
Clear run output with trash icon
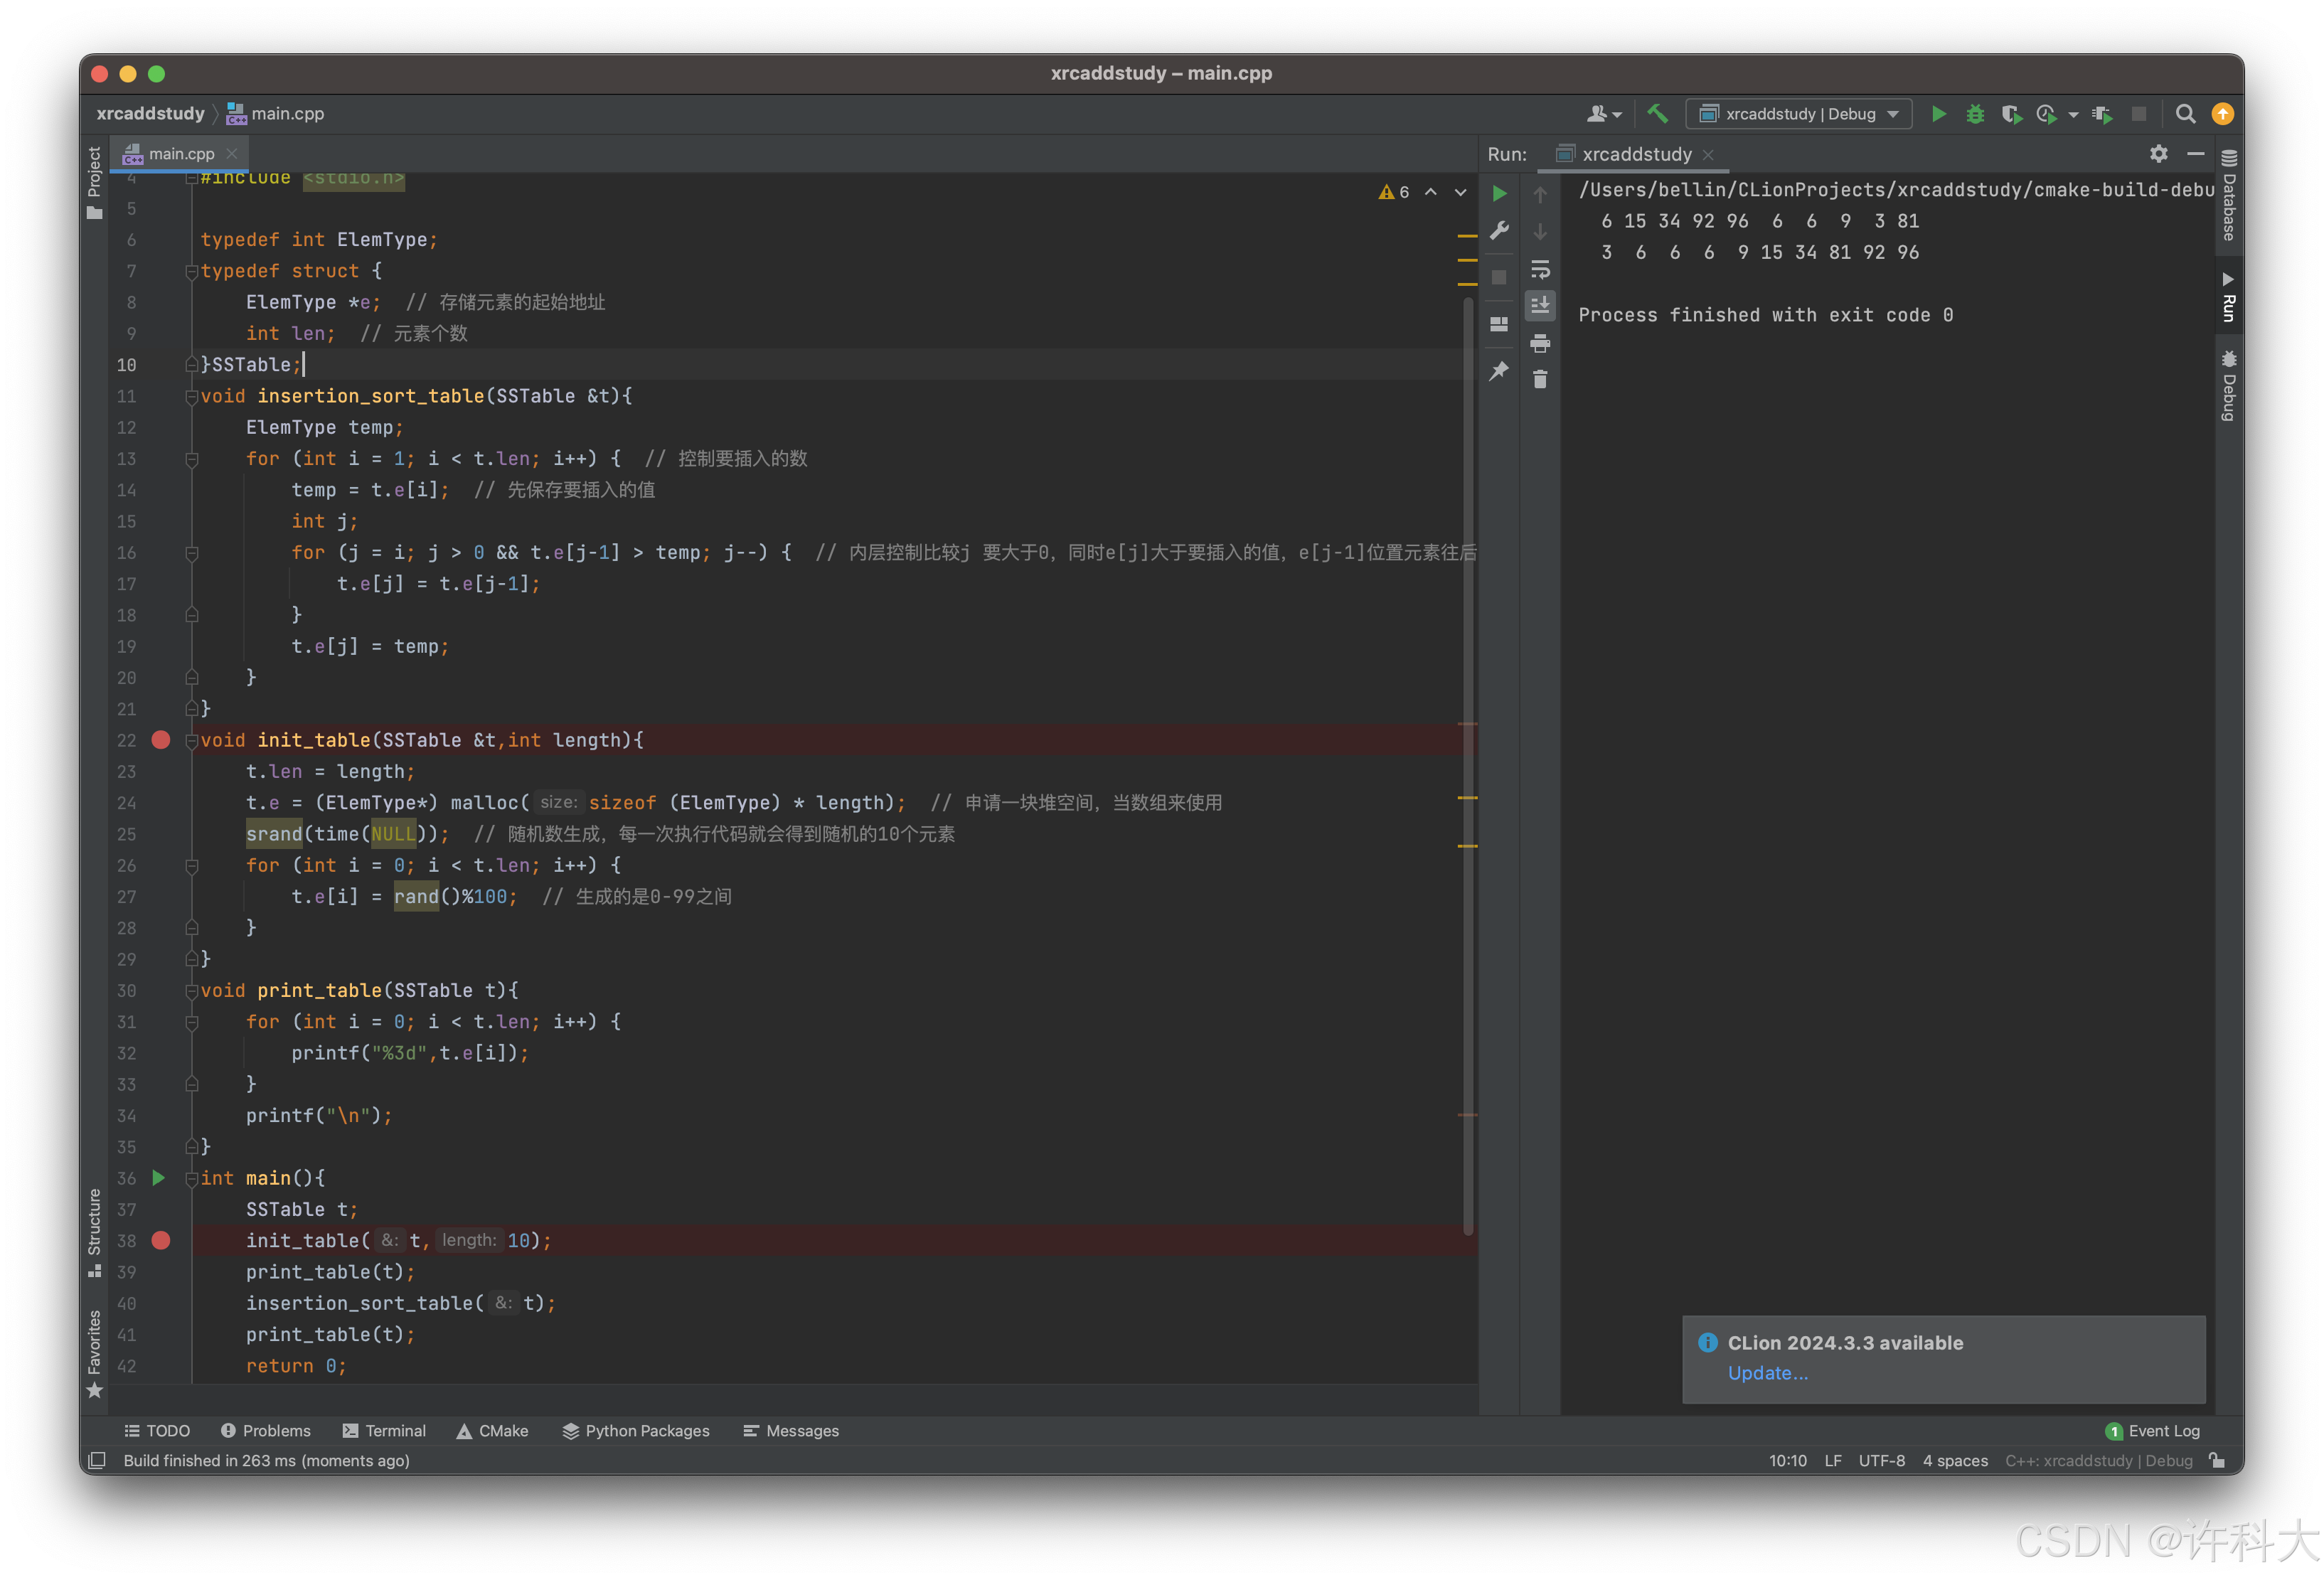pyautogui.click(x=1540, y=379)
